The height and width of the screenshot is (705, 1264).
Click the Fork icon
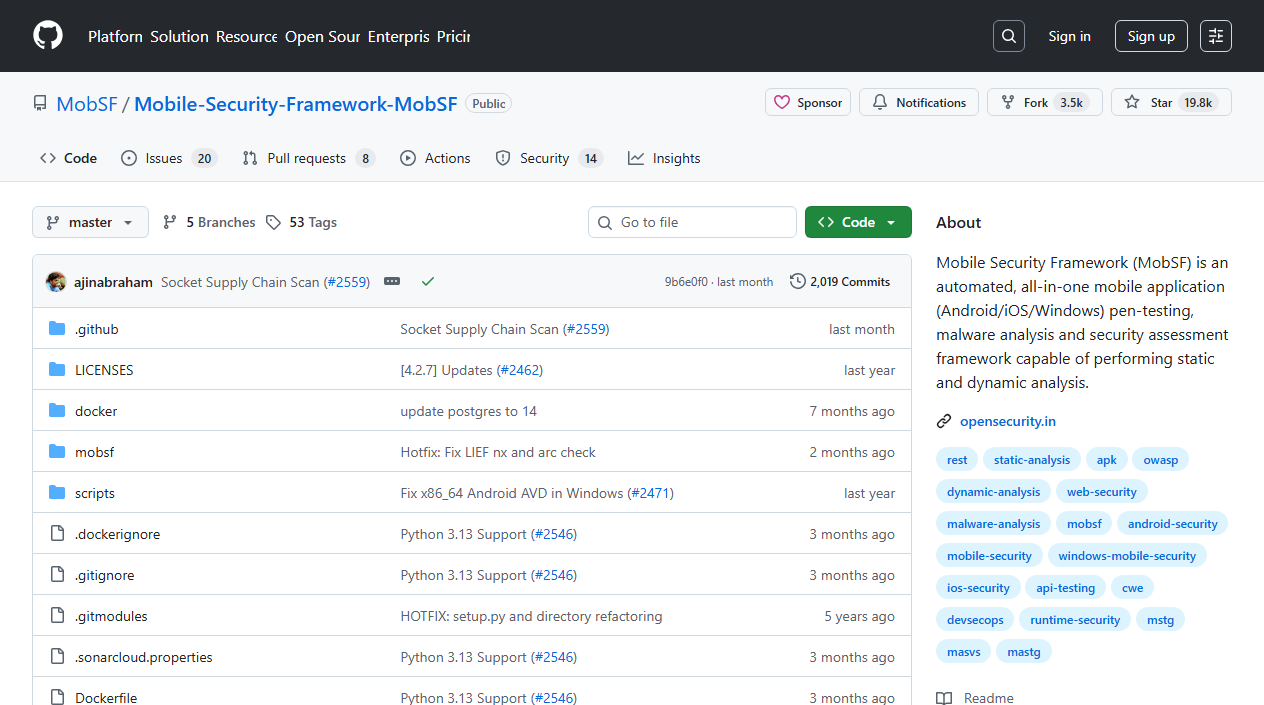[1008, 103]
